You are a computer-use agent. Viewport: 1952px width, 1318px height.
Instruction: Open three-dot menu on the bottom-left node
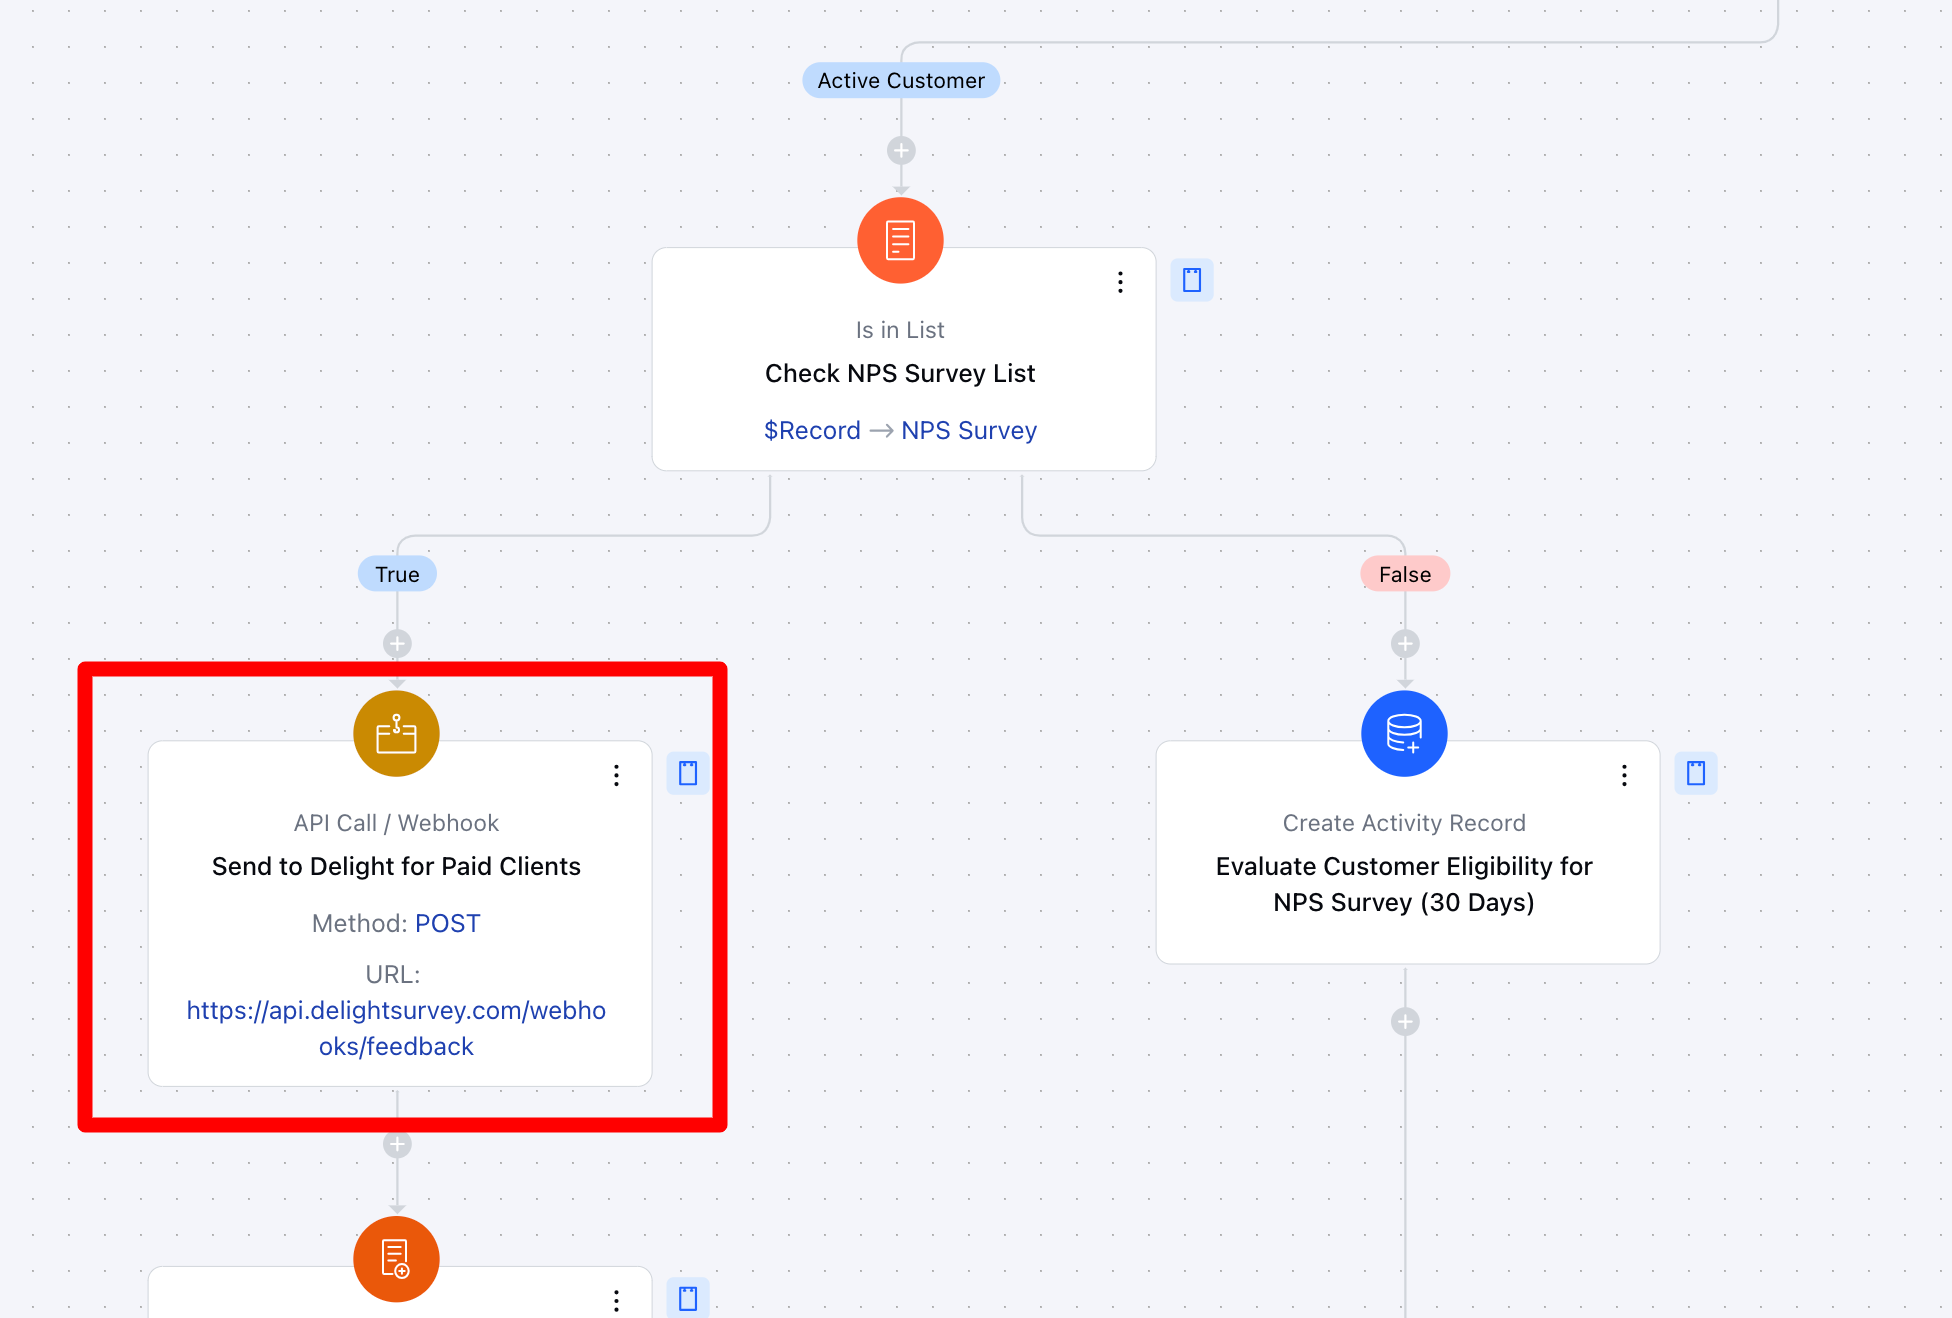click(x=616, y=1300)
